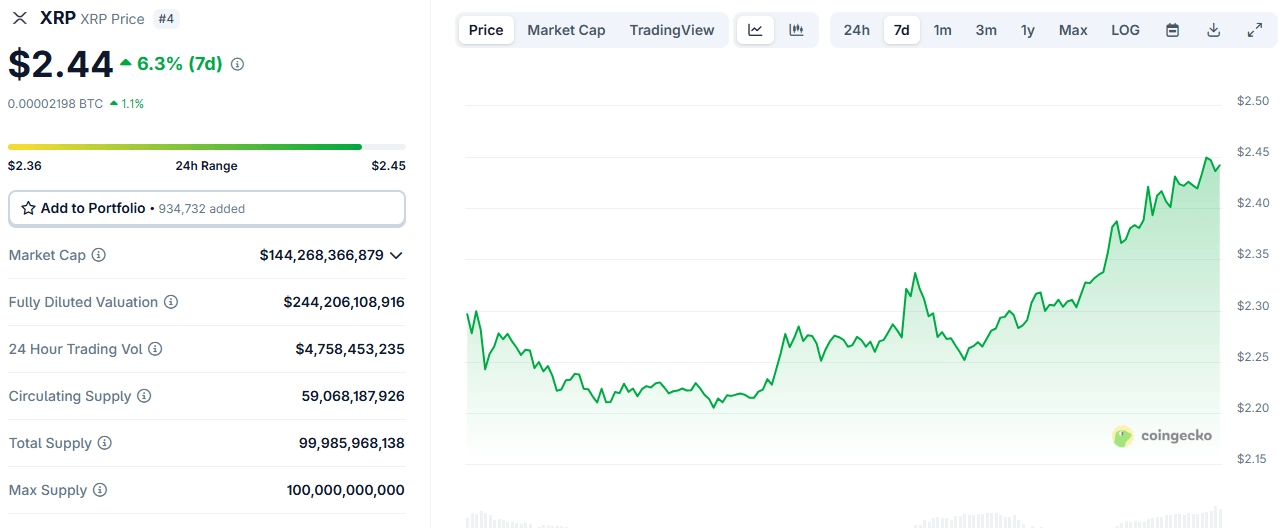Select the line chart view icon

755,30
